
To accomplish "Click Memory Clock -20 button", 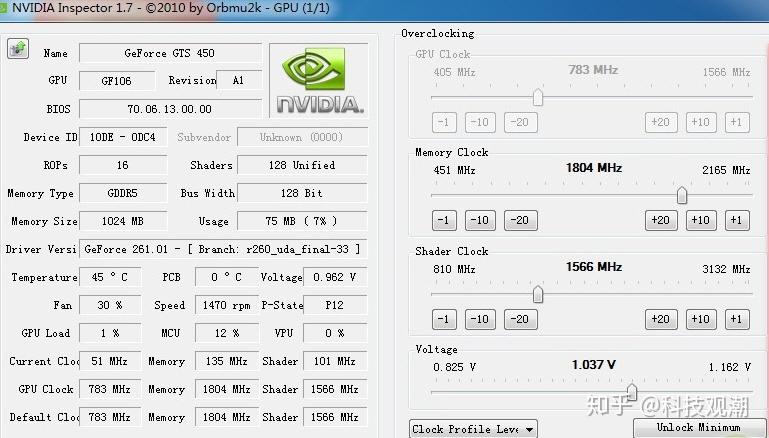I will pyautogui.click(x=520, y=220).
